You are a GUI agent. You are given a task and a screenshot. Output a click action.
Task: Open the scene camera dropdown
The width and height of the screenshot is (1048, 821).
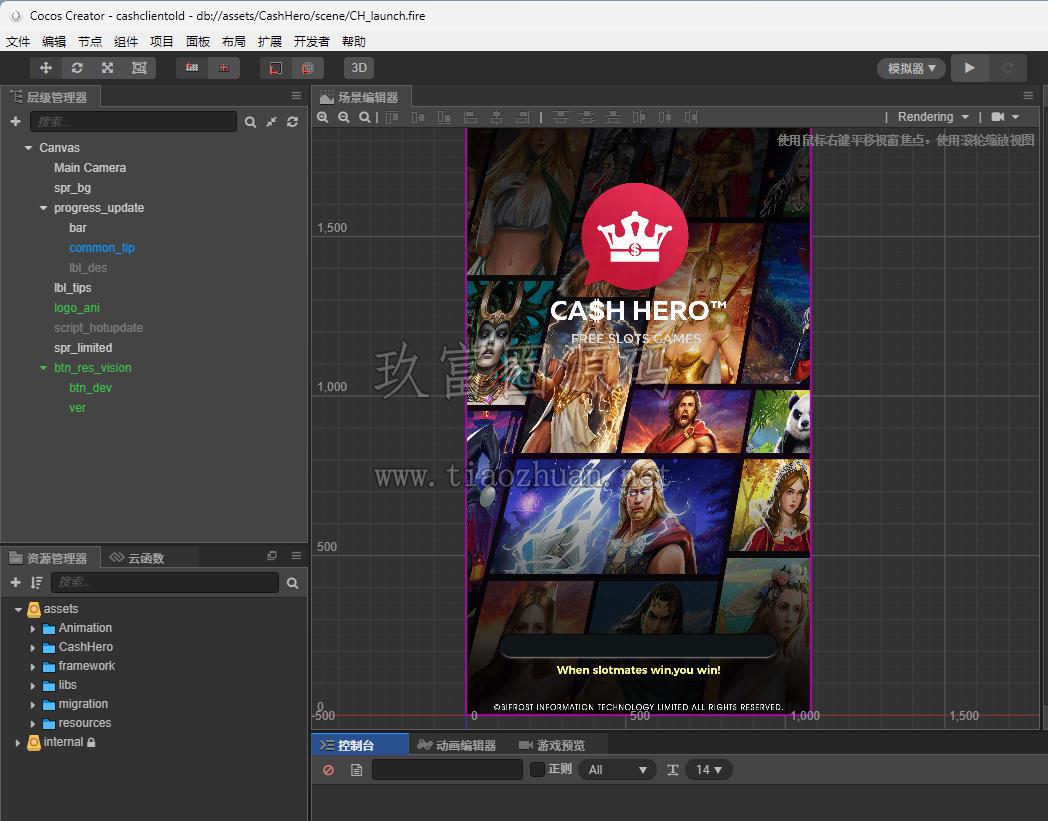(1005, 117)
